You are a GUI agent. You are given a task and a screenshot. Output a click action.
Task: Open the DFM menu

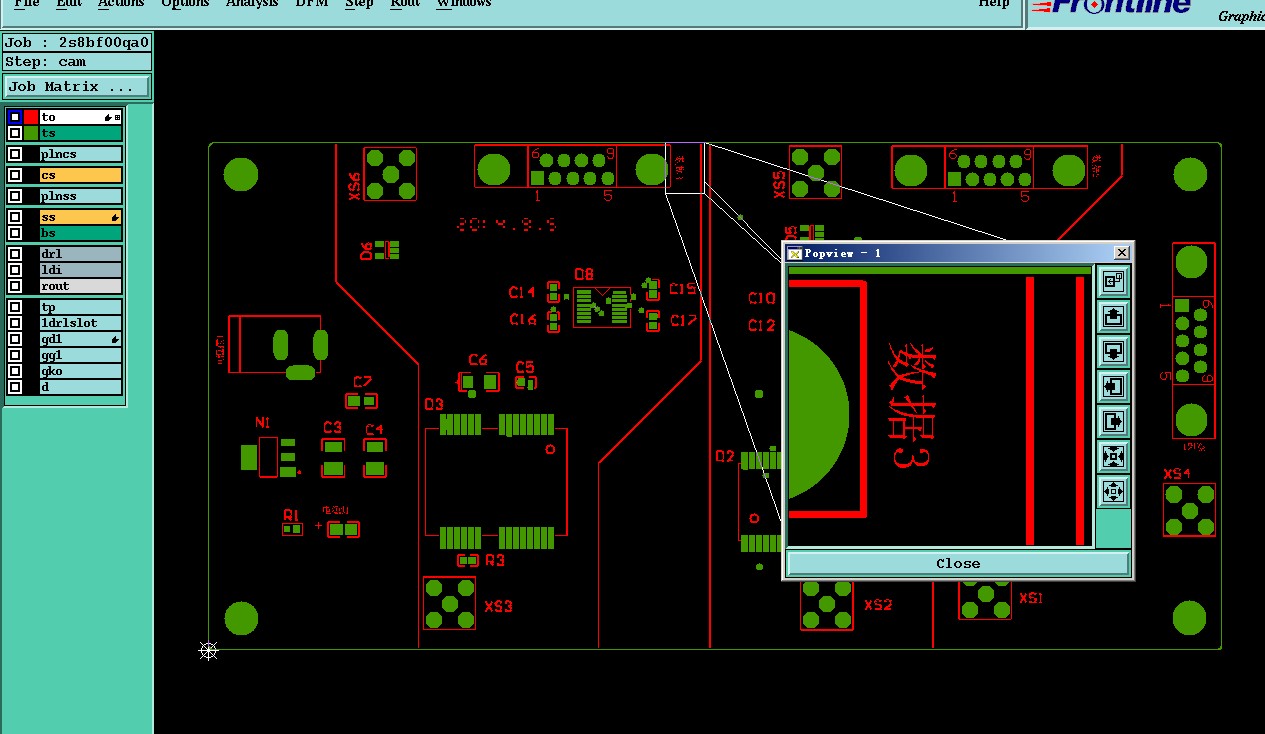311,4
